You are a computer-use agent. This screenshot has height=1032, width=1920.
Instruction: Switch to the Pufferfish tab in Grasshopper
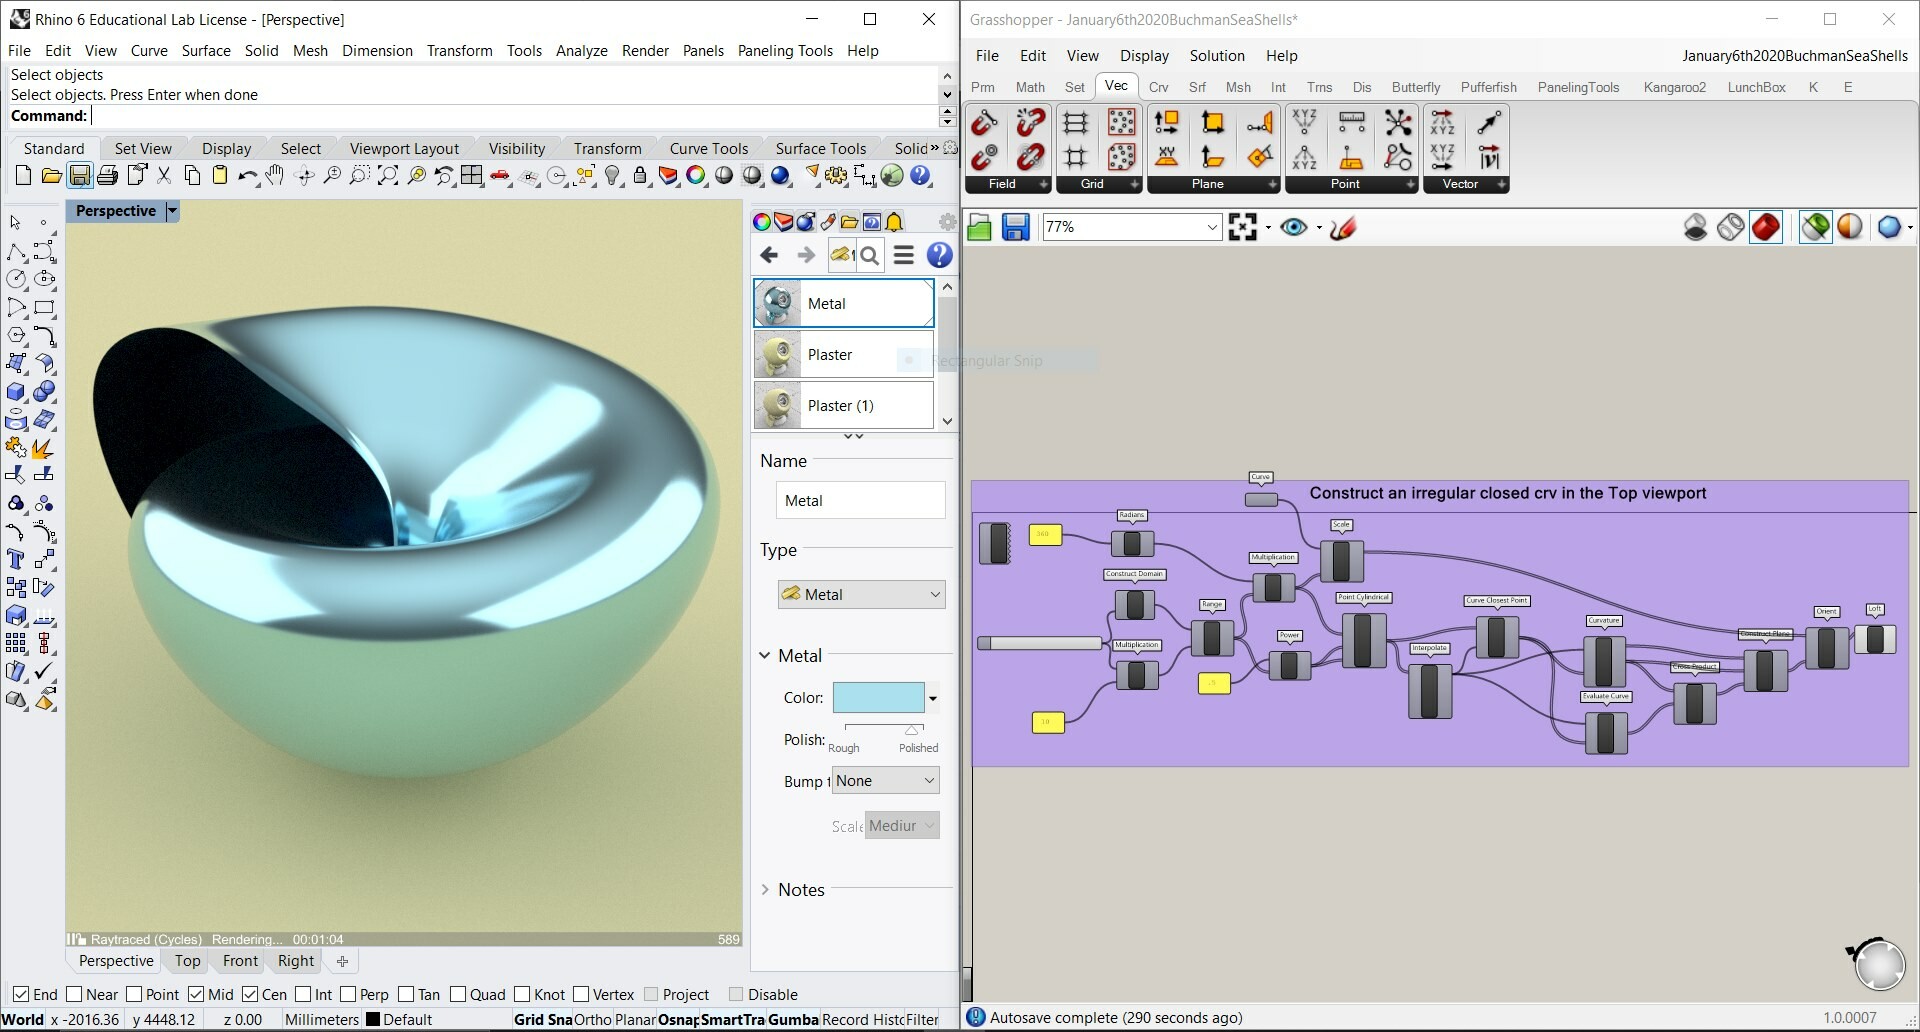(1489, 87)
